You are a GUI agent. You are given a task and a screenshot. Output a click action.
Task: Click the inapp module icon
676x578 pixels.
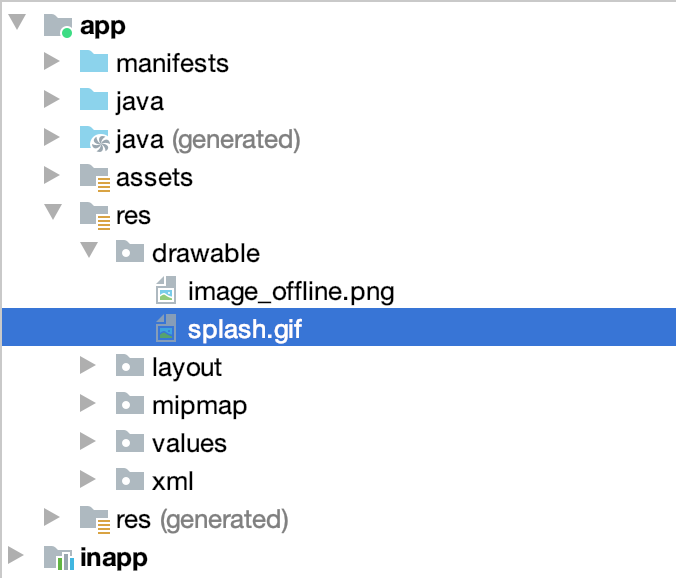(x=59, y=557)
